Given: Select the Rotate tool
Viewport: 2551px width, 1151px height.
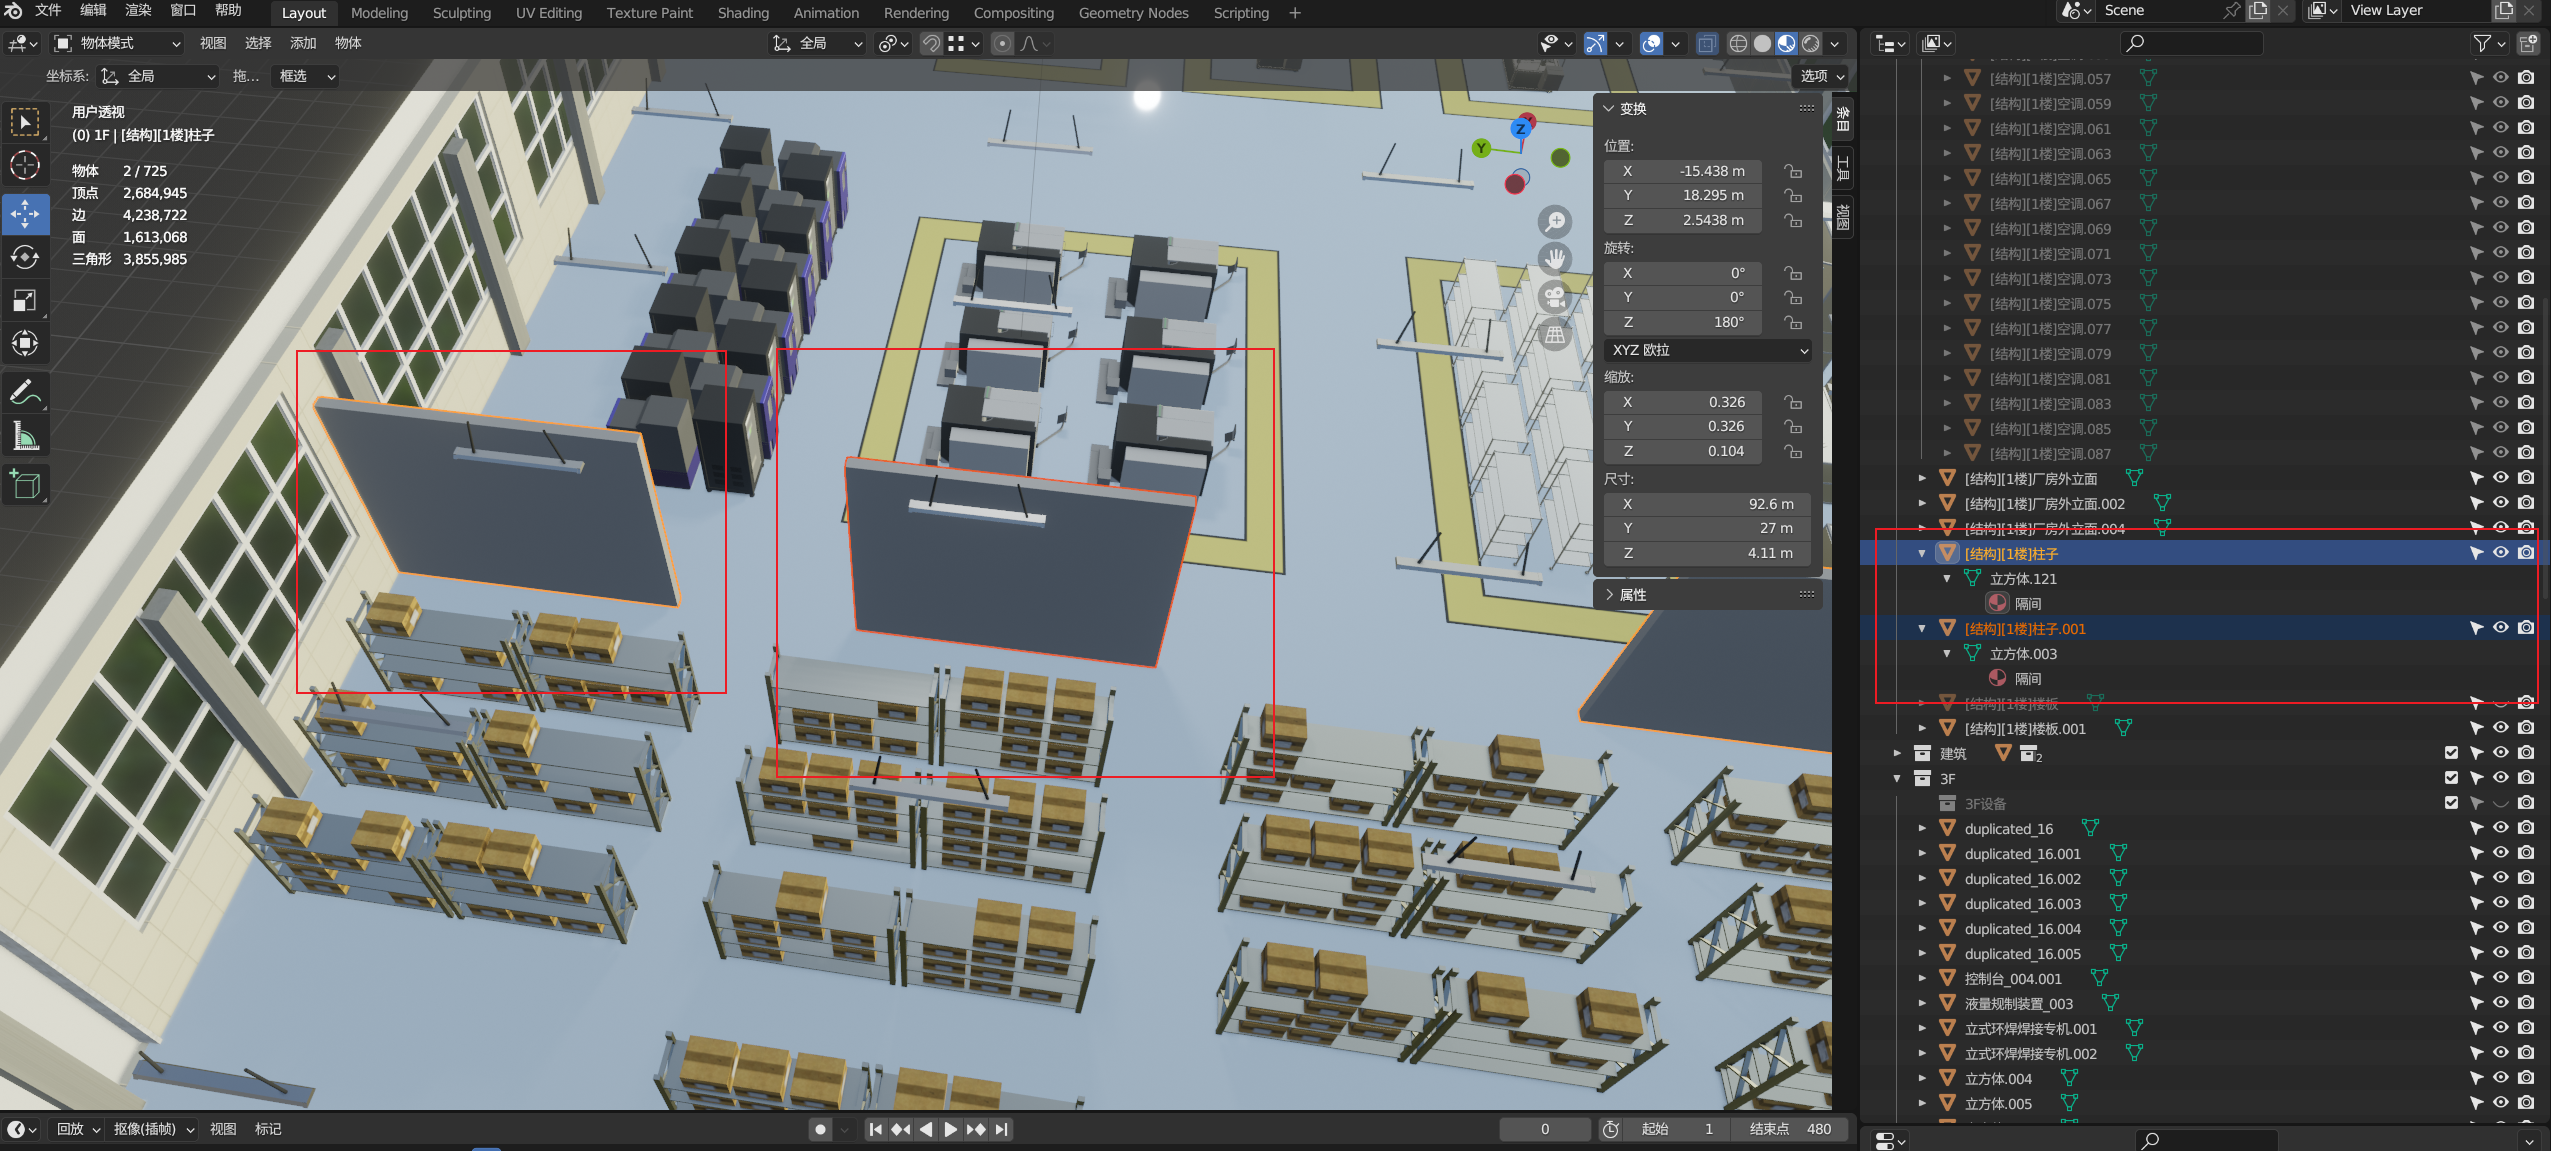Looking at the screenshot, I should pyautogui.click(x=25, y=257).
